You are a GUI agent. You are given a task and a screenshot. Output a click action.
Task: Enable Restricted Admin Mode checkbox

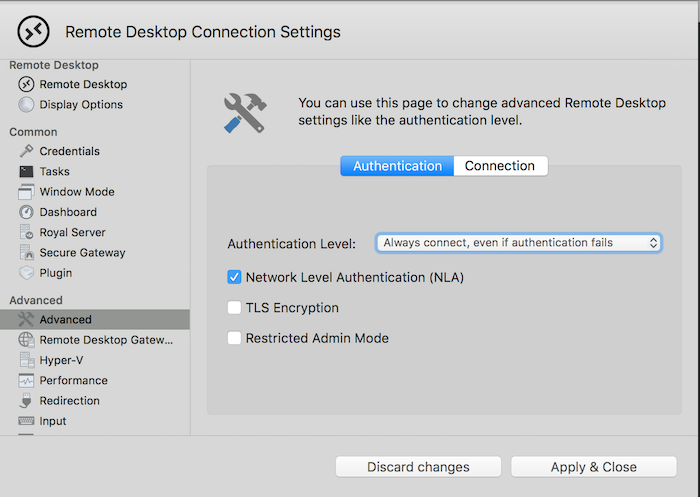click(235, 338)
